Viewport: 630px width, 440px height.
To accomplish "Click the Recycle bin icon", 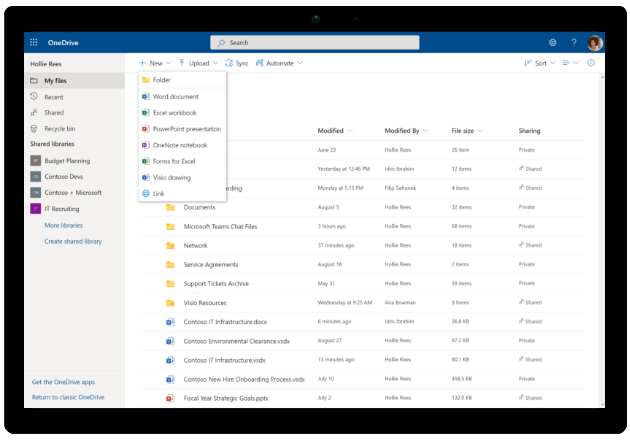I will (34, 129).
